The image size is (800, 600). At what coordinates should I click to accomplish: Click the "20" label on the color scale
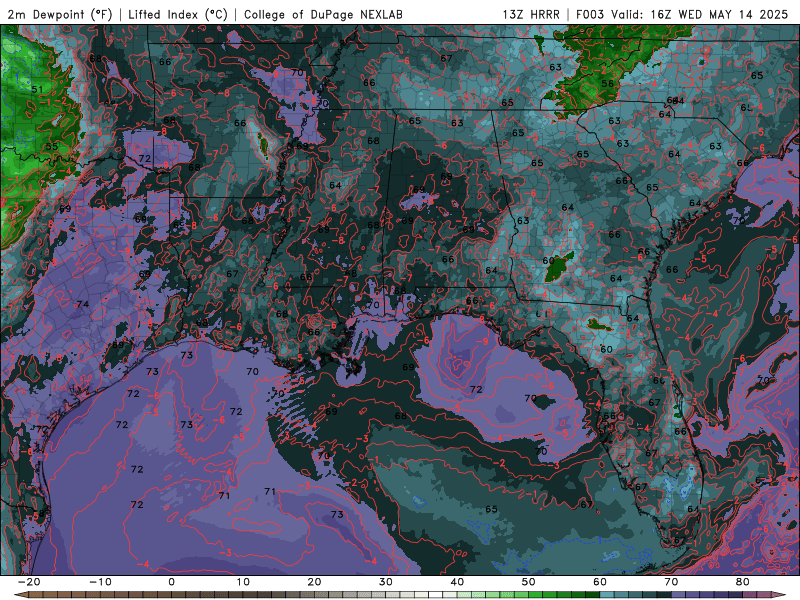[314, 582]
